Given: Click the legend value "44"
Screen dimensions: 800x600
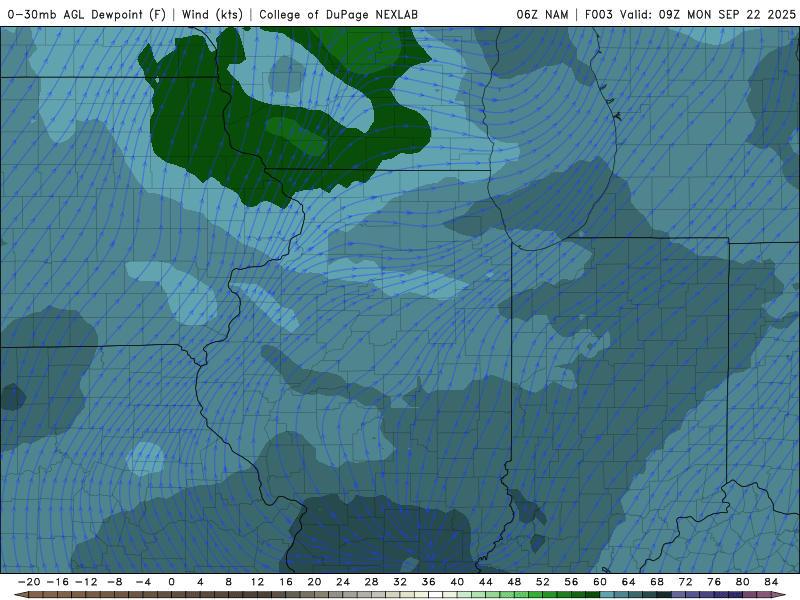Looking at the screenshot, I should tap(486, 582).
